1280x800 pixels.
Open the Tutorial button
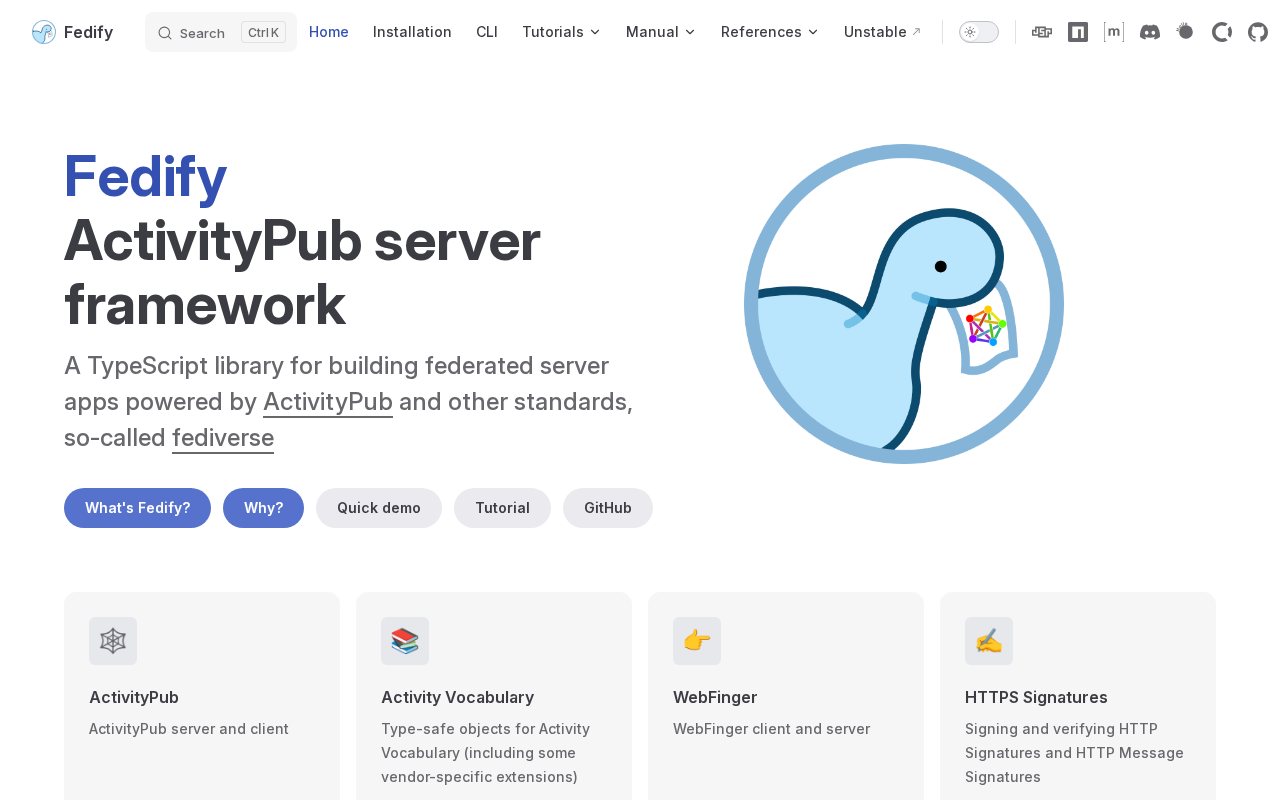point(503,508)
